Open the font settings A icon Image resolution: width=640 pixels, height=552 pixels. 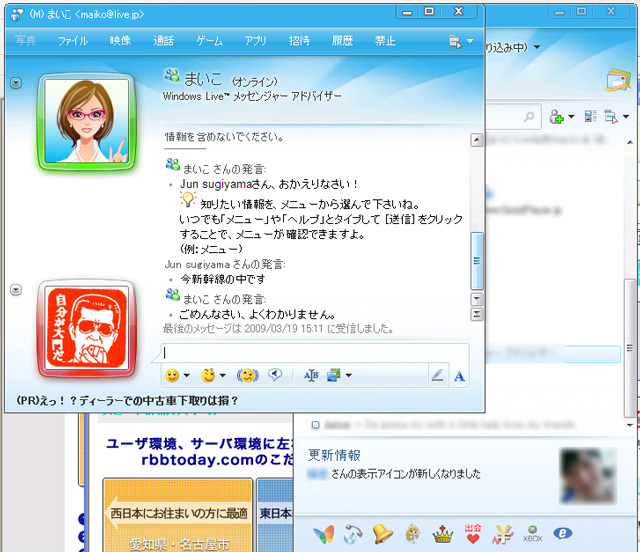coord(460,376)
